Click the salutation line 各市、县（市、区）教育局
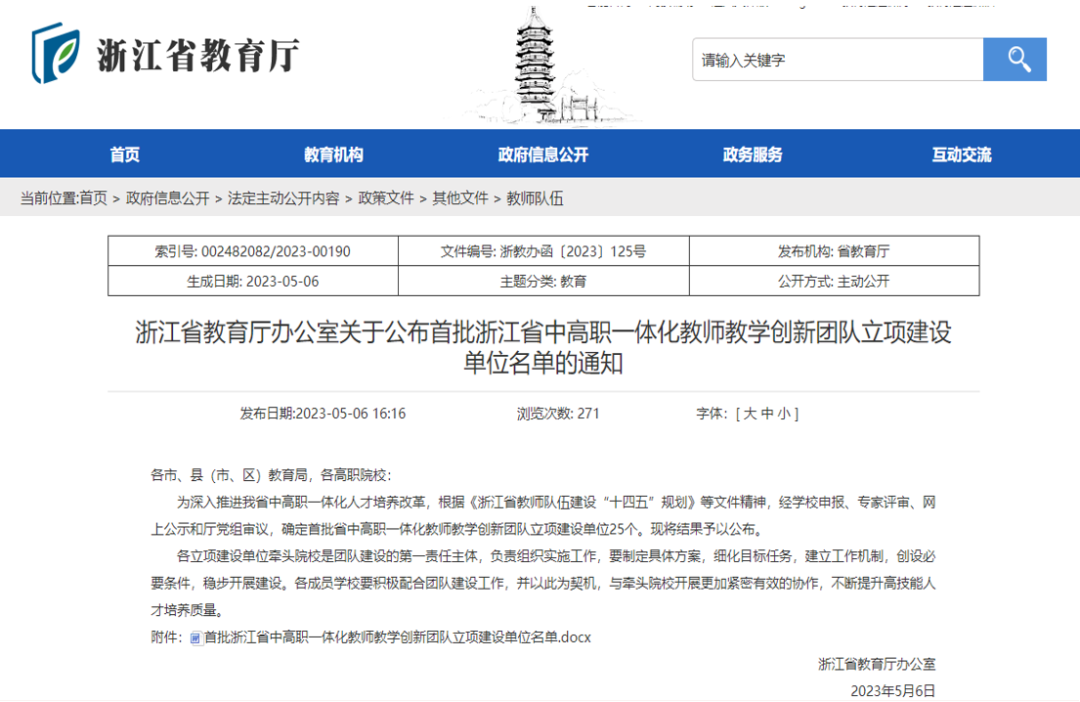This screenshot has width=1080, height=702. point(271,475)
